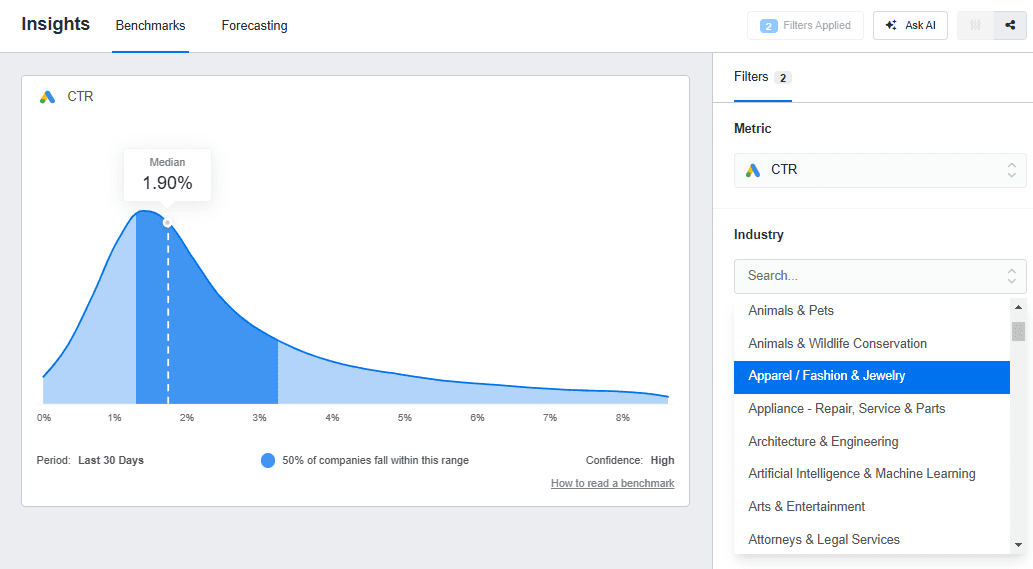Click the filter sliders icon button
This screenshot has height=569, width=1033.
click(x=975, y=26)
